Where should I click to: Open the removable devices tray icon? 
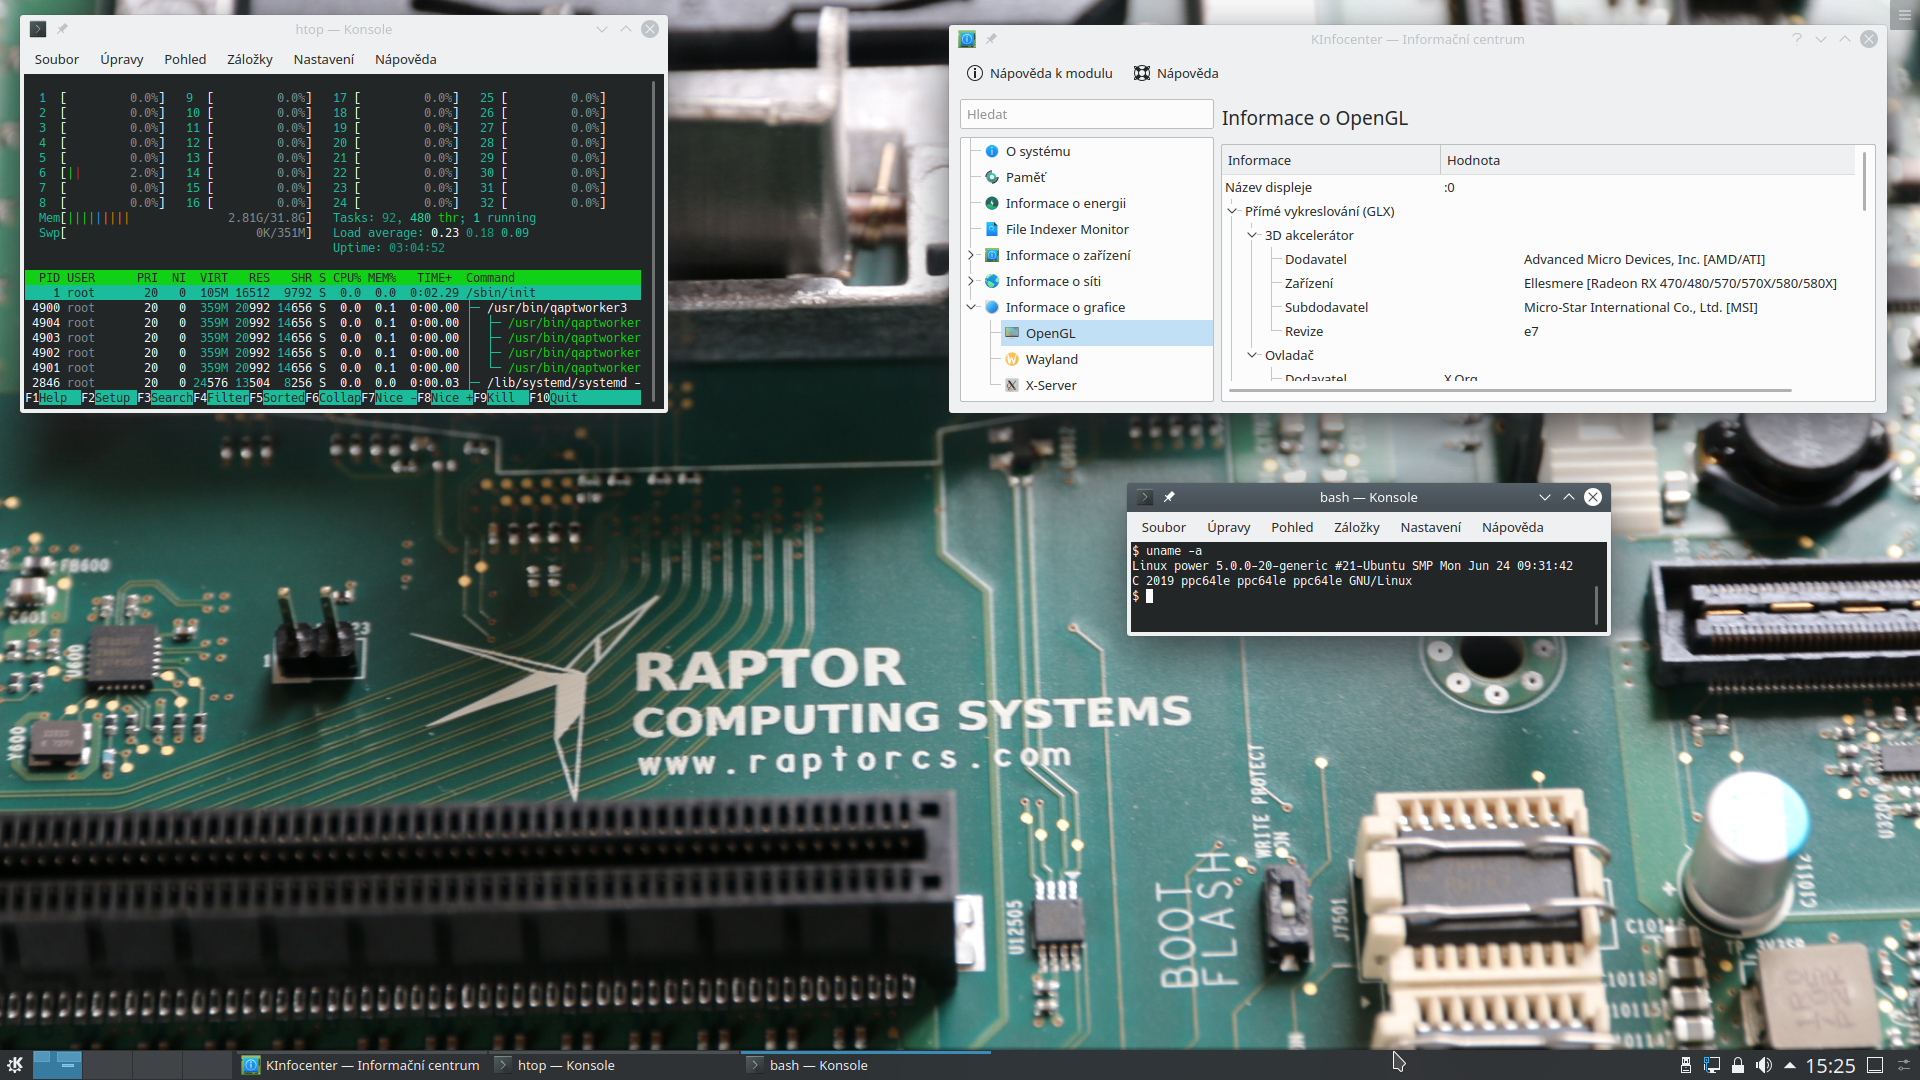pyautogui.click(x=1685, y=1065)
